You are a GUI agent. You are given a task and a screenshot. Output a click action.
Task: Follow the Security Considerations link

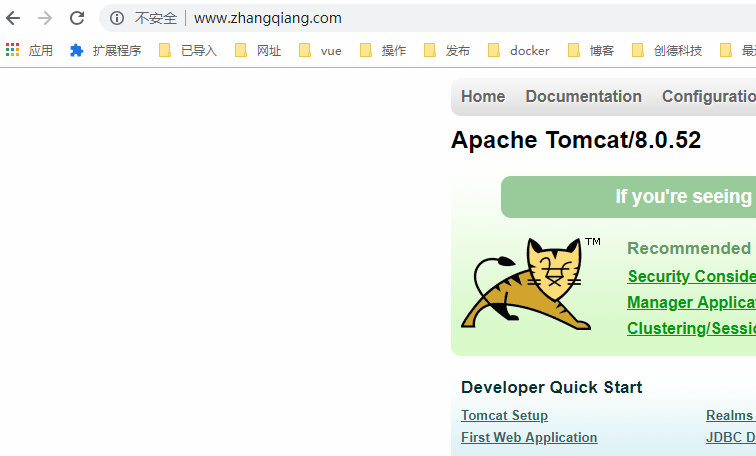click(x=691, y=276)
